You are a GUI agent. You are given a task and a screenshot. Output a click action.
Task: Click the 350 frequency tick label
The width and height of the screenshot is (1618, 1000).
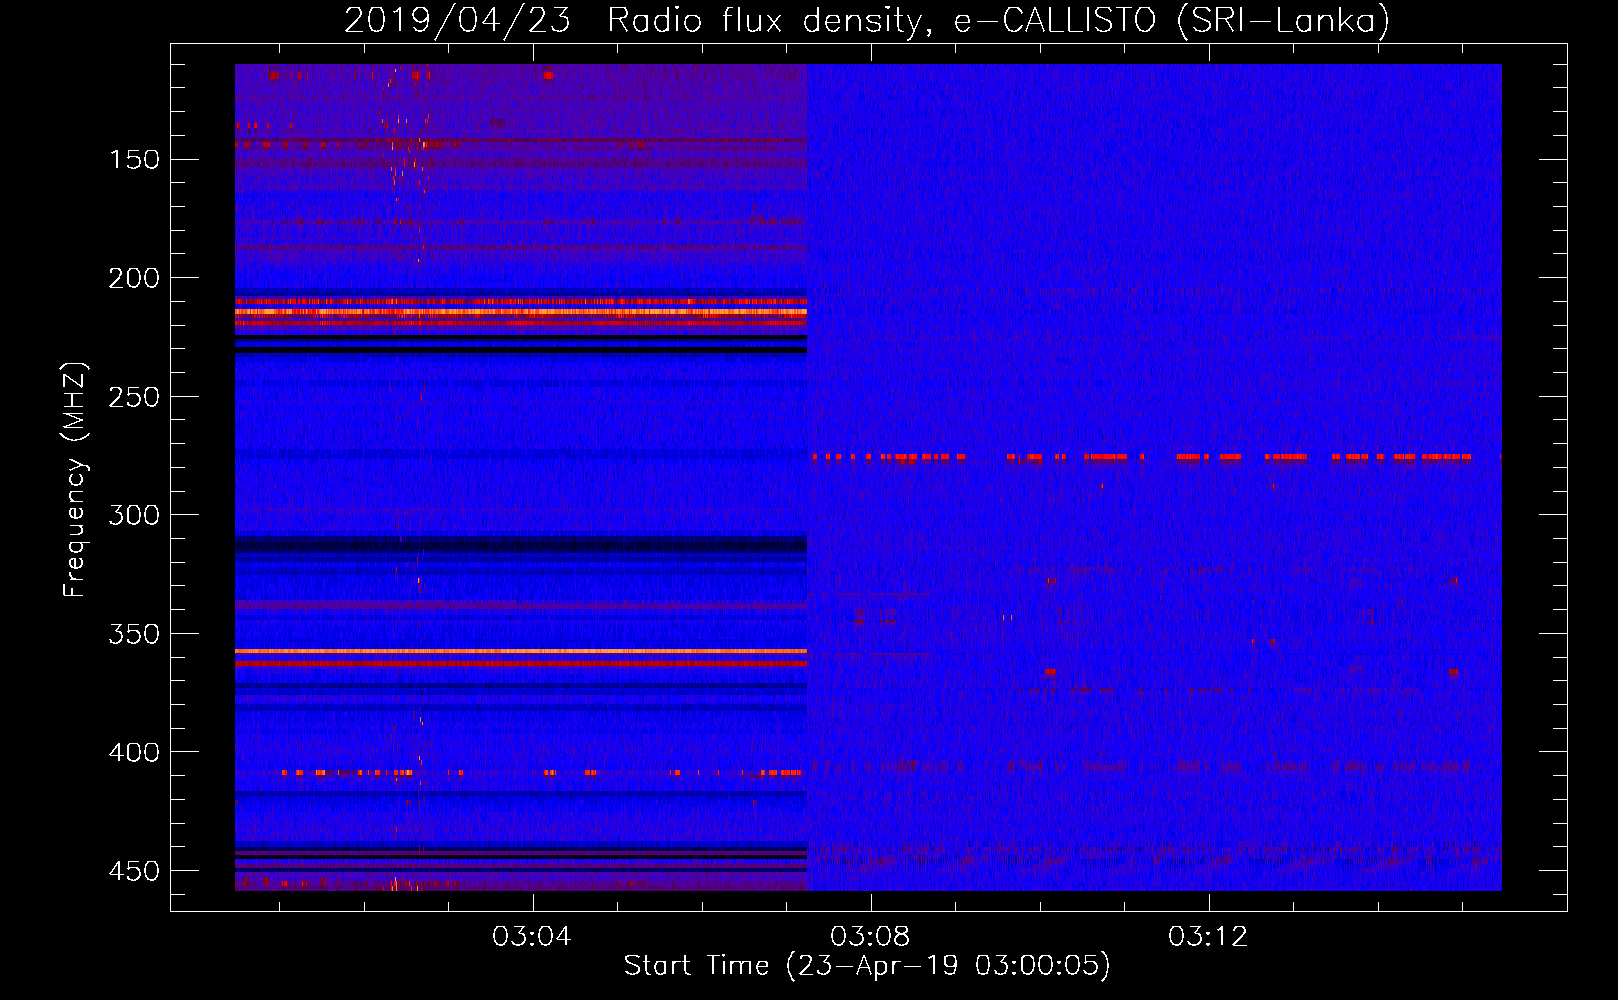coord(134,634)
